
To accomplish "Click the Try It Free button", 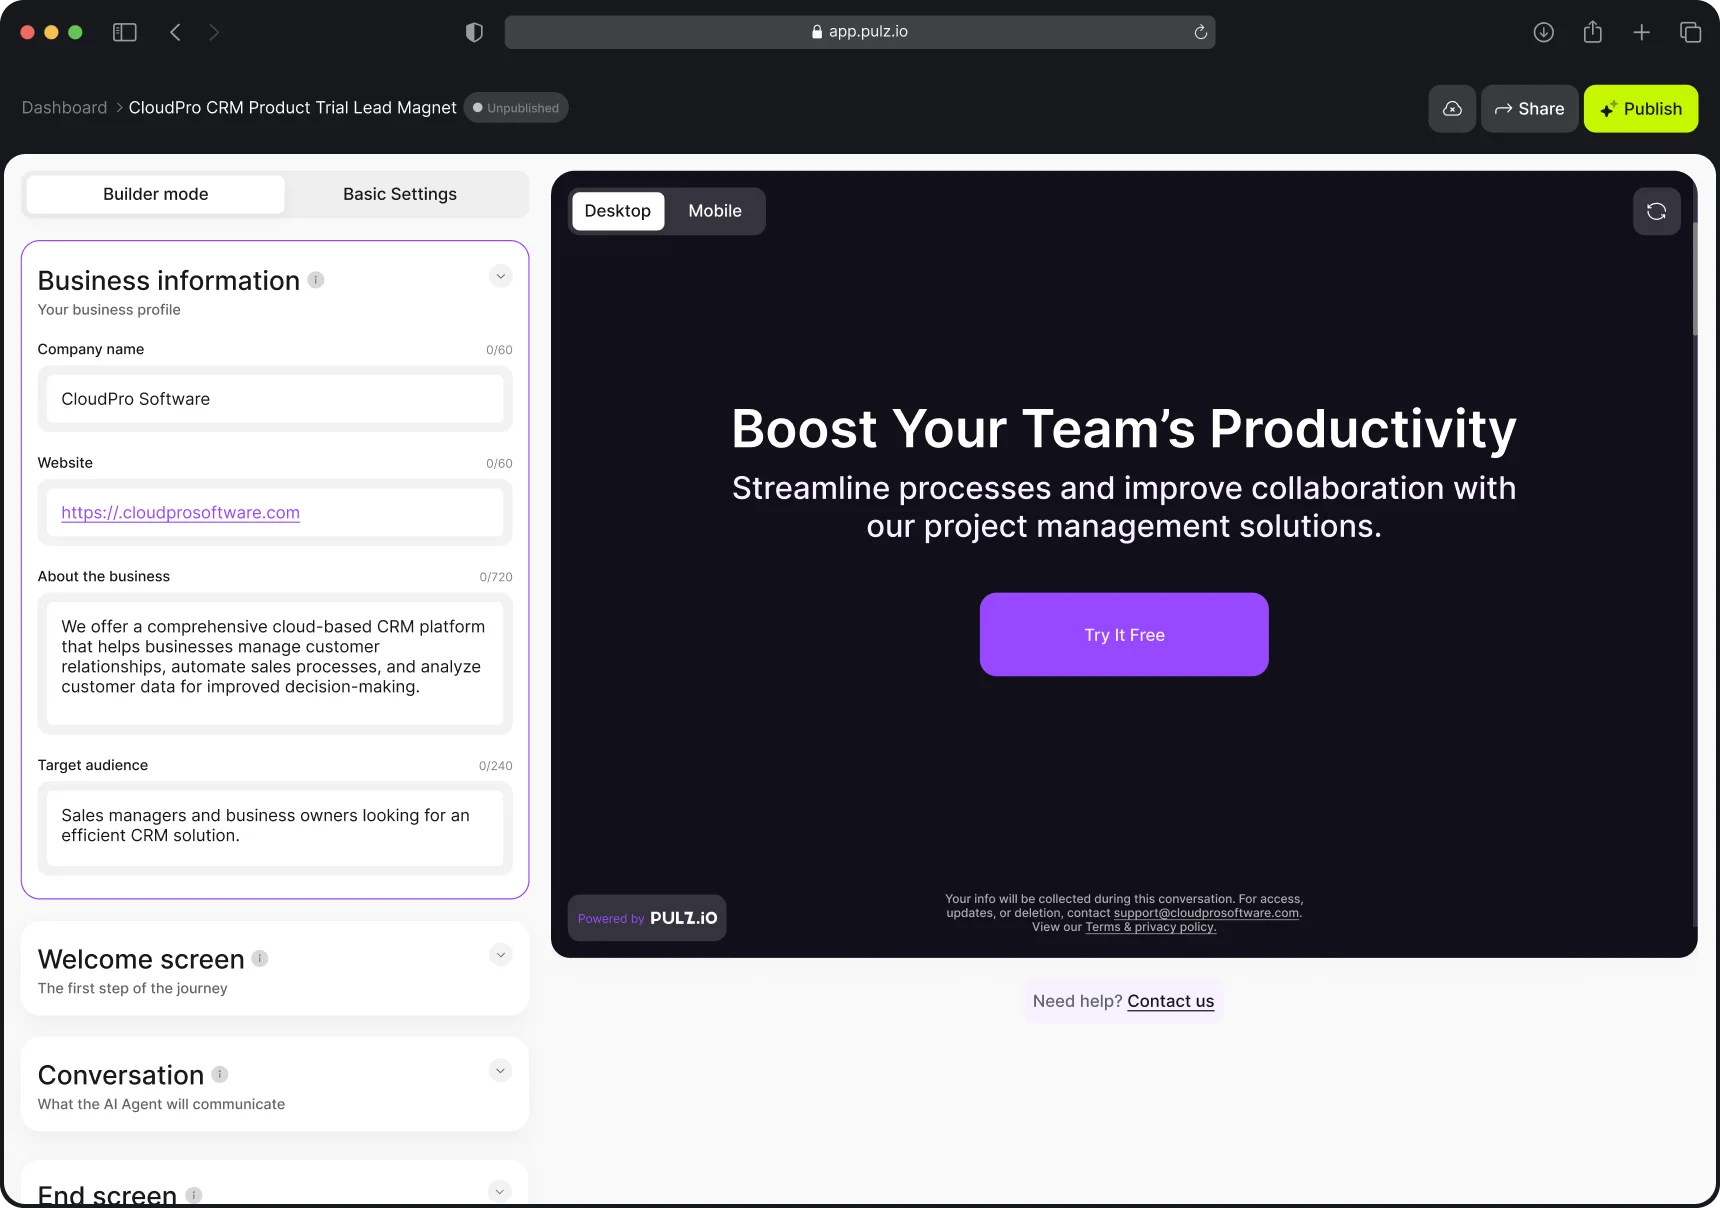I will coord(1123,634).
